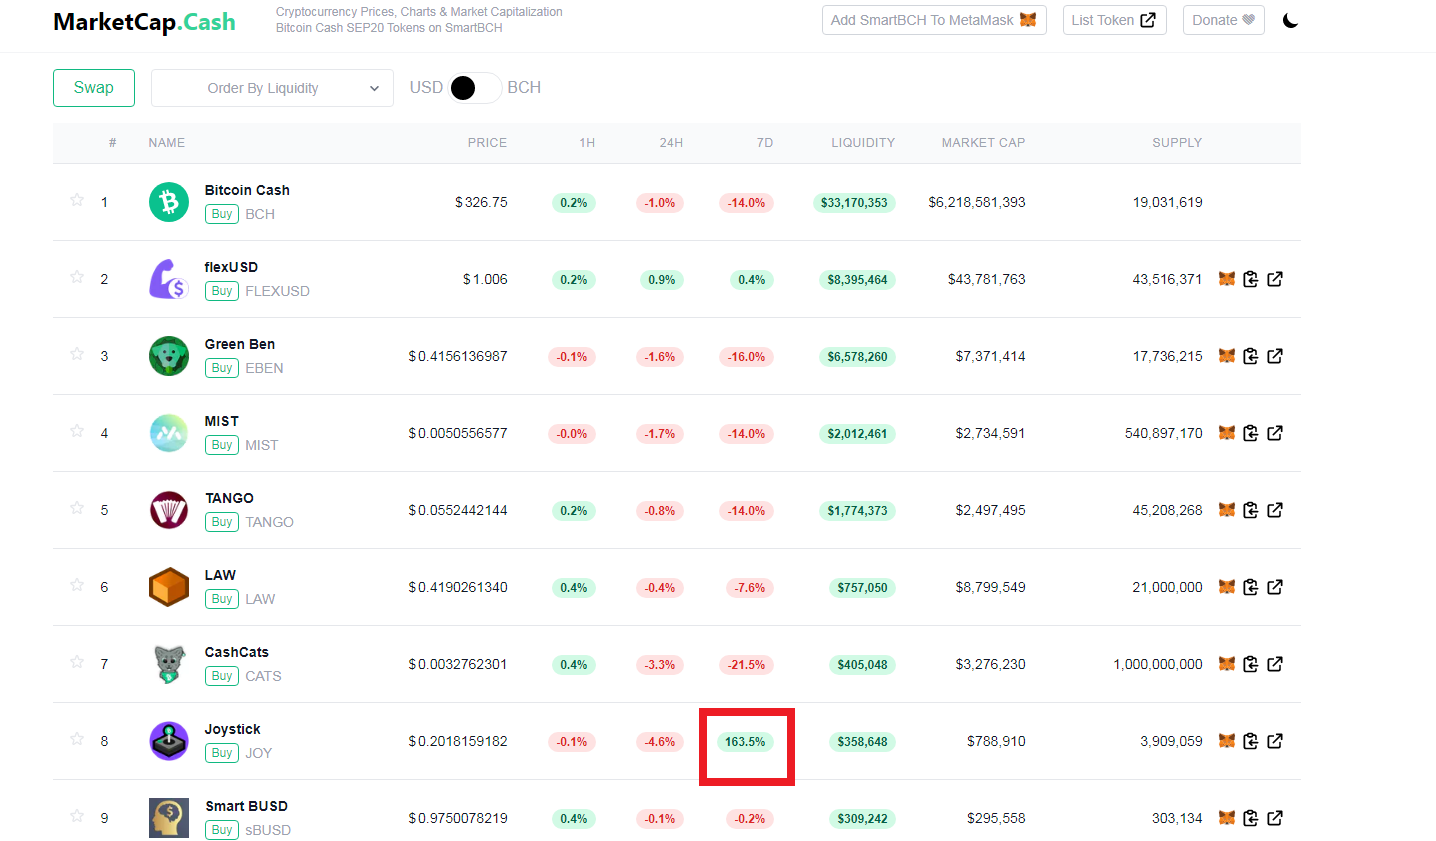1436x841 pixels.
Task: Click liquidity value $33,170,353
Action: (x=854, y=203)
